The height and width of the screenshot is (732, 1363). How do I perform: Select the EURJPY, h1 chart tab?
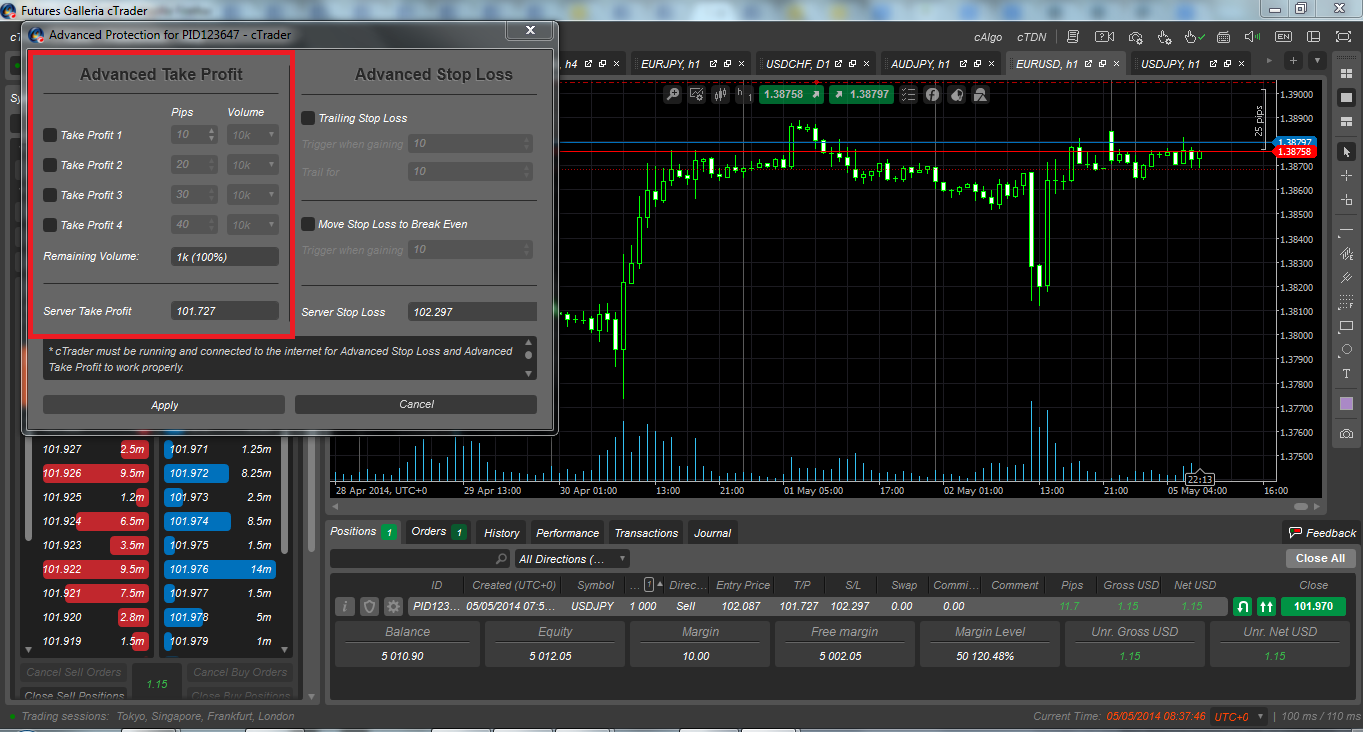coord(690,63)
